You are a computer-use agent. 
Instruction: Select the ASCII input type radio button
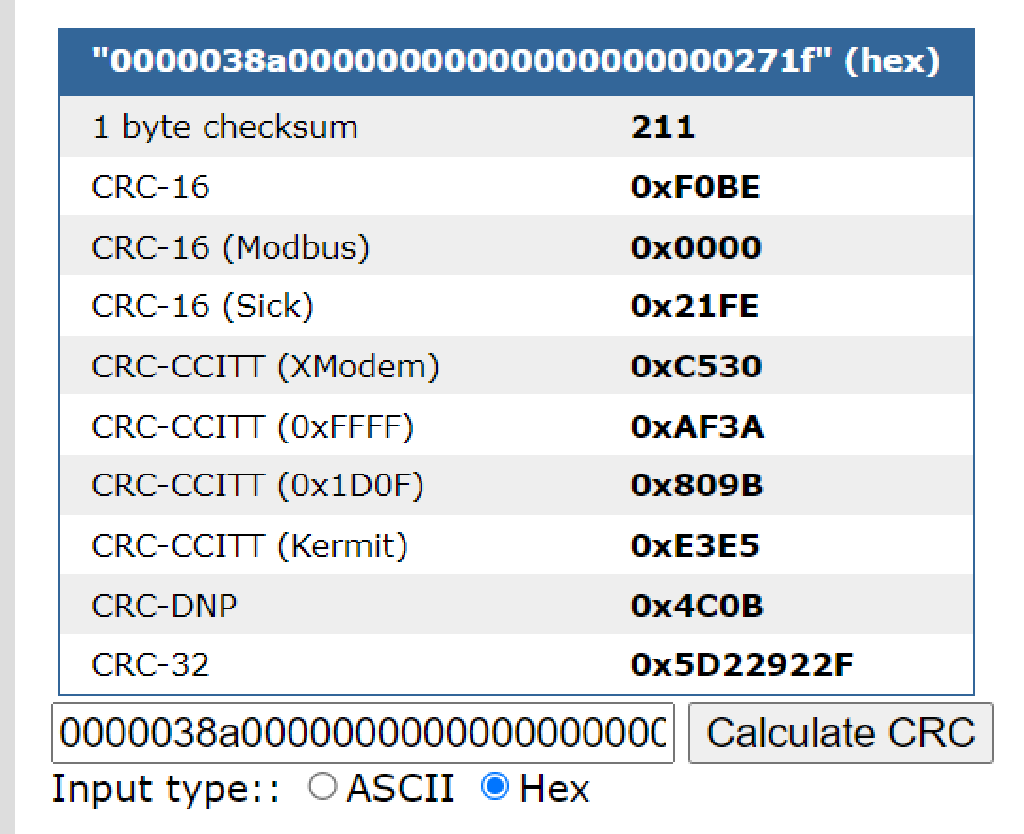(323, 788)
